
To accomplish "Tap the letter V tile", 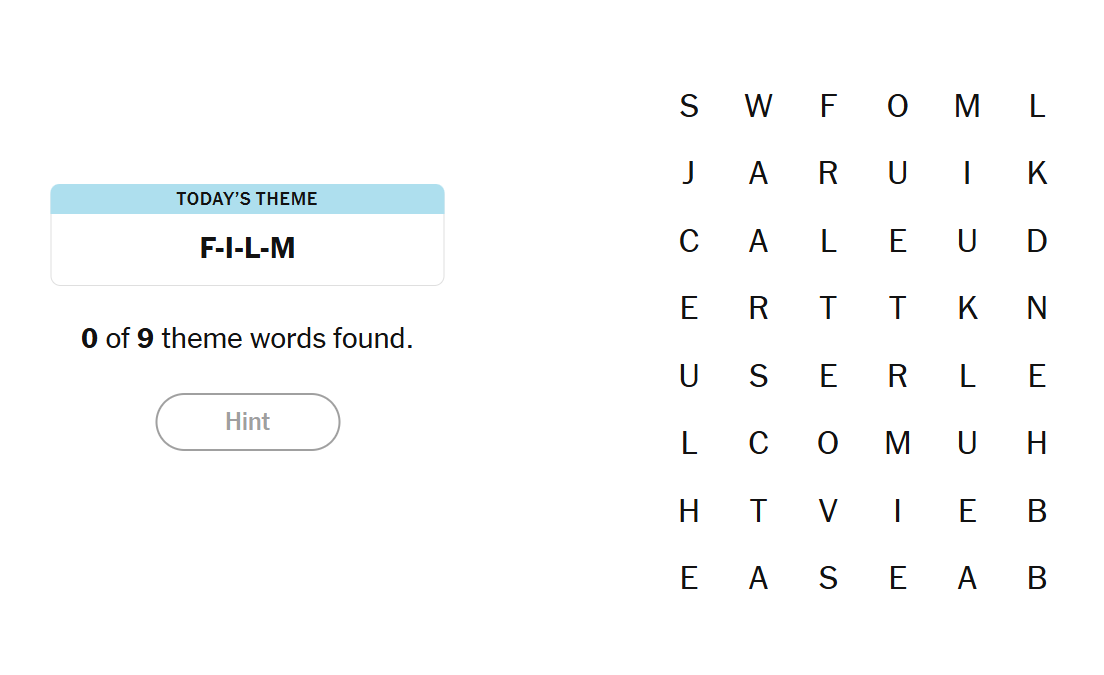I will coord(828,511).
